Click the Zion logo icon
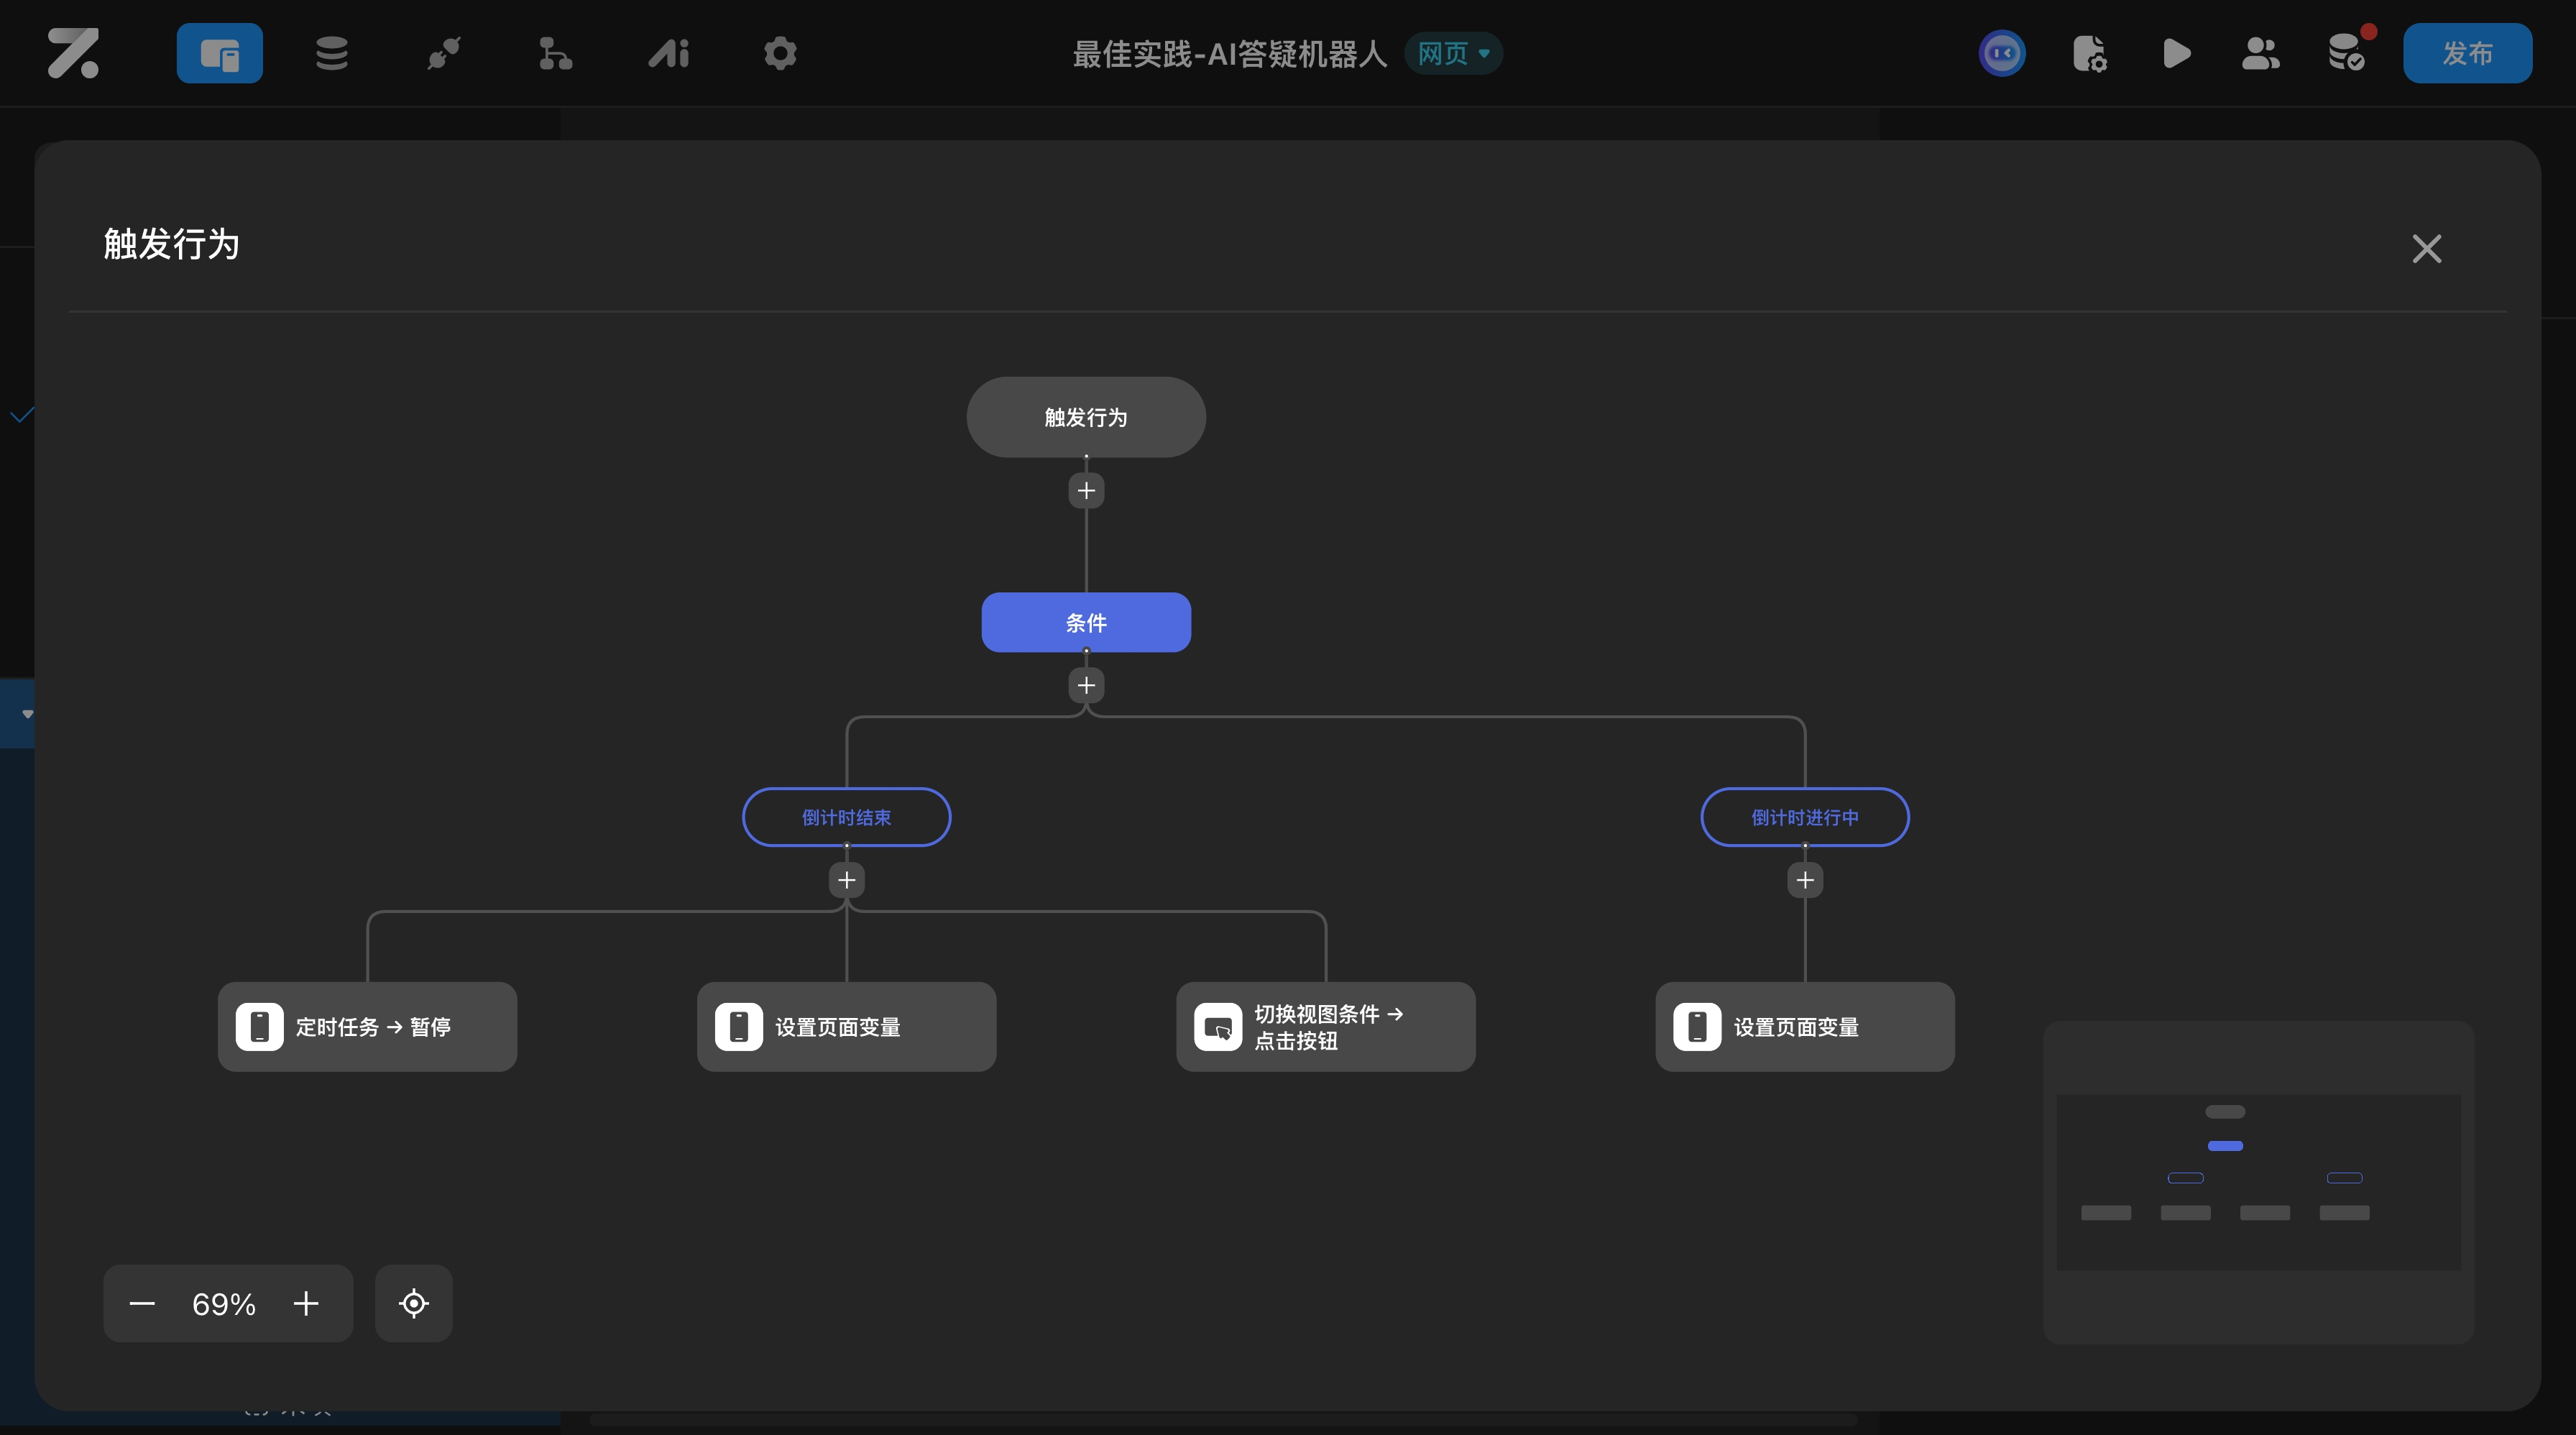2576x1435 pixels. (73, 53)
